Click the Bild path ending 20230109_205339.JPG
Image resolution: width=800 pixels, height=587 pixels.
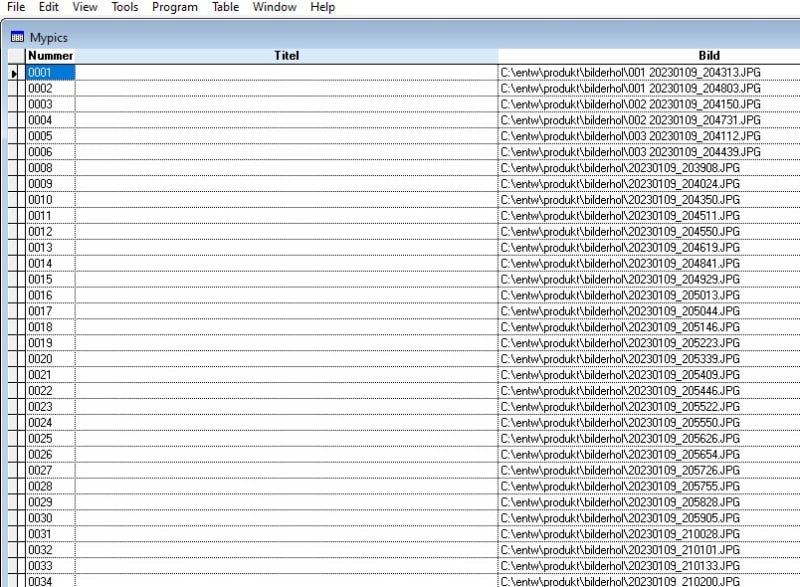[x=620, y=359]
